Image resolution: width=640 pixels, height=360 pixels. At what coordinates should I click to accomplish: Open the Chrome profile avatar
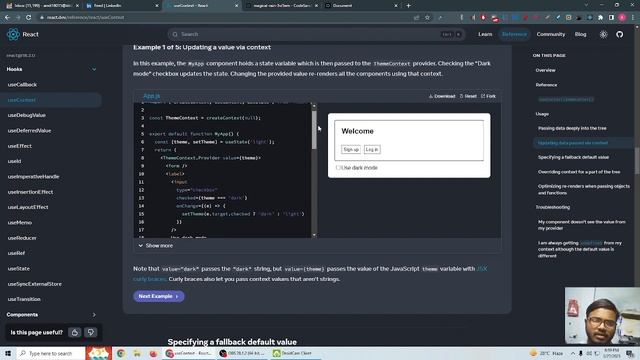pos(622,18)
